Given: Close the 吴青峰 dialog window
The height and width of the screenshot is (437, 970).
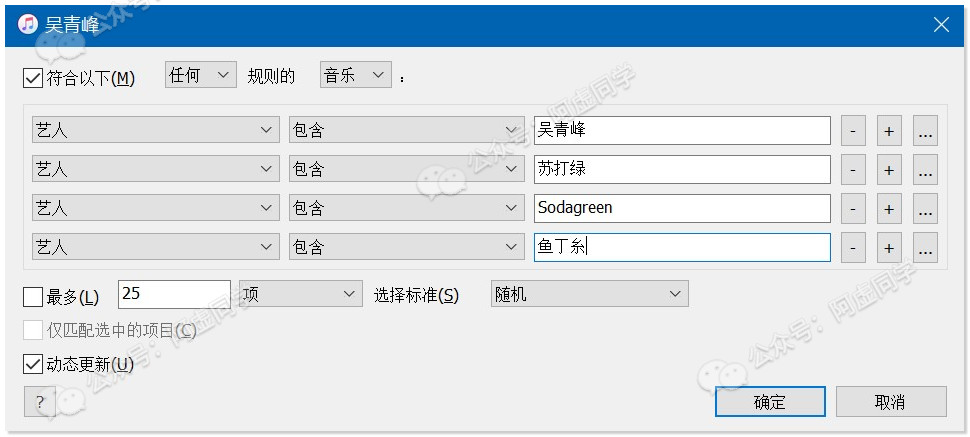Looking at the screenshot, I should [x=941, y=25].
